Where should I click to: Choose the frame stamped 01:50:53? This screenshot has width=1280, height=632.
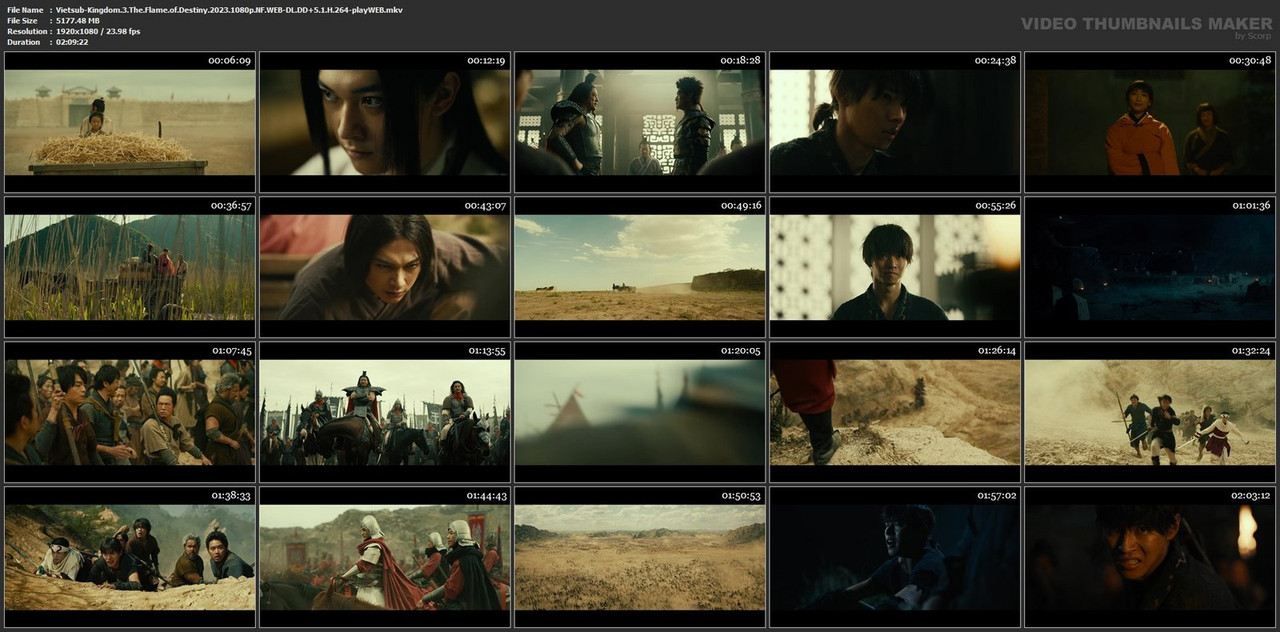click(x=640, y=557)
